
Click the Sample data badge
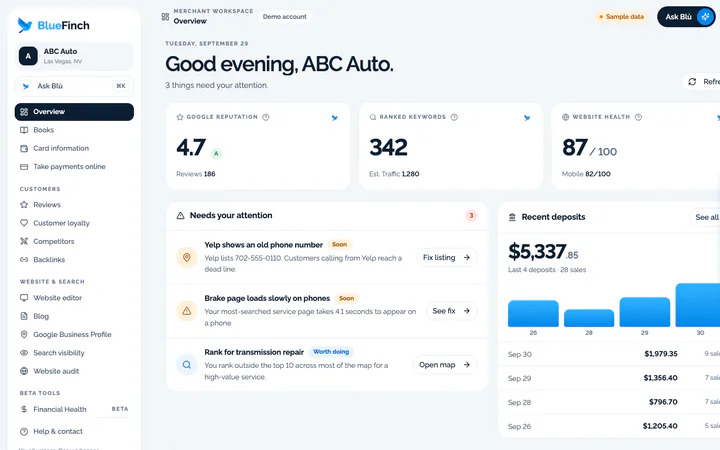pyautogui.click(x=622, y=17)
